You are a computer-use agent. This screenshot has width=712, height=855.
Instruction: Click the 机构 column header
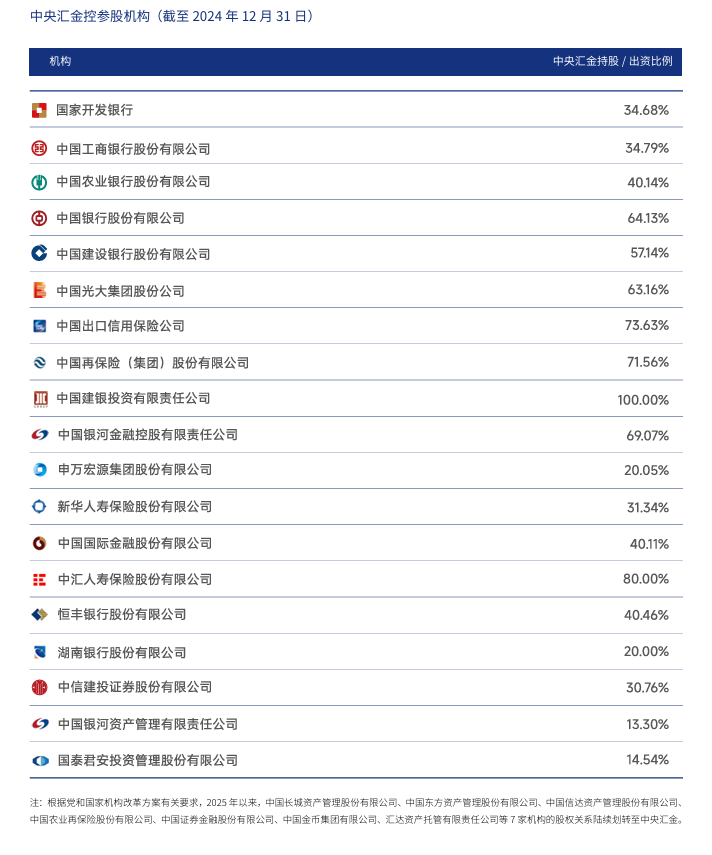[61, 61]
